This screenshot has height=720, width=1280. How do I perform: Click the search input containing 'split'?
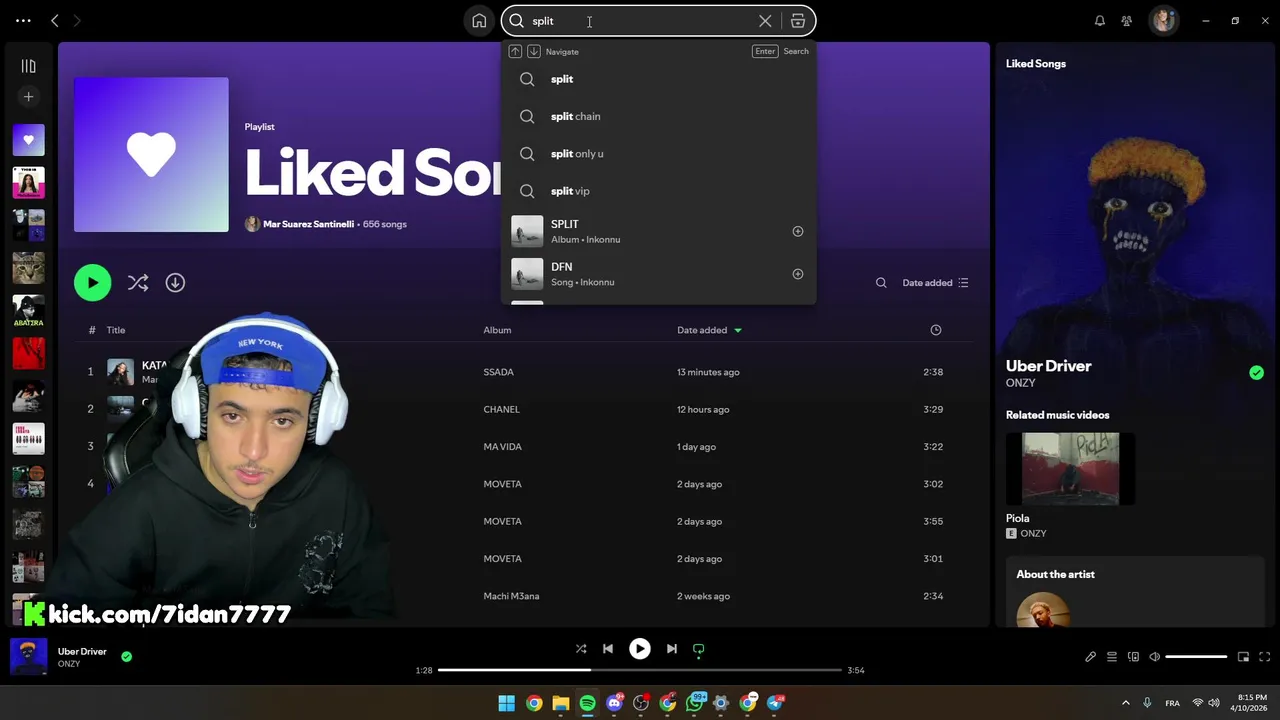[640, 21]
